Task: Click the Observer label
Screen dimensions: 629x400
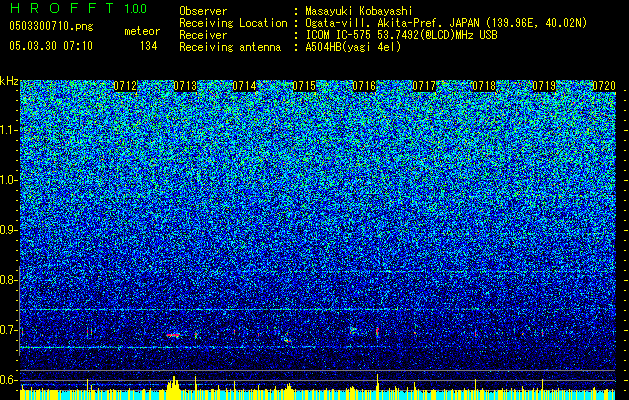Action: pos(203,11)
